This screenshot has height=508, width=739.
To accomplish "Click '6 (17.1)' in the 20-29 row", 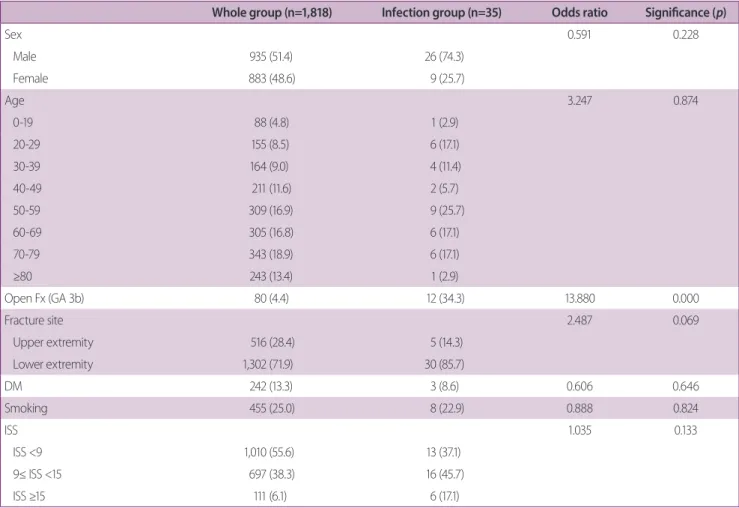I will pos(444,144).
